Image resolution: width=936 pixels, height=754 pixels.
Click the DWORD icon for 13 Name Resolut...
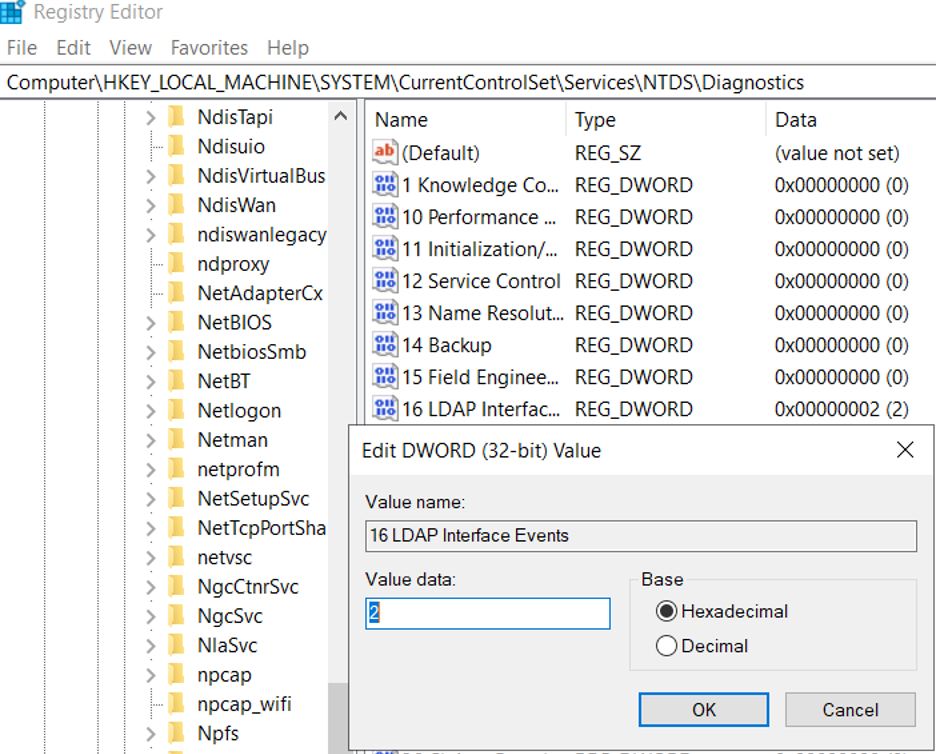384,312
